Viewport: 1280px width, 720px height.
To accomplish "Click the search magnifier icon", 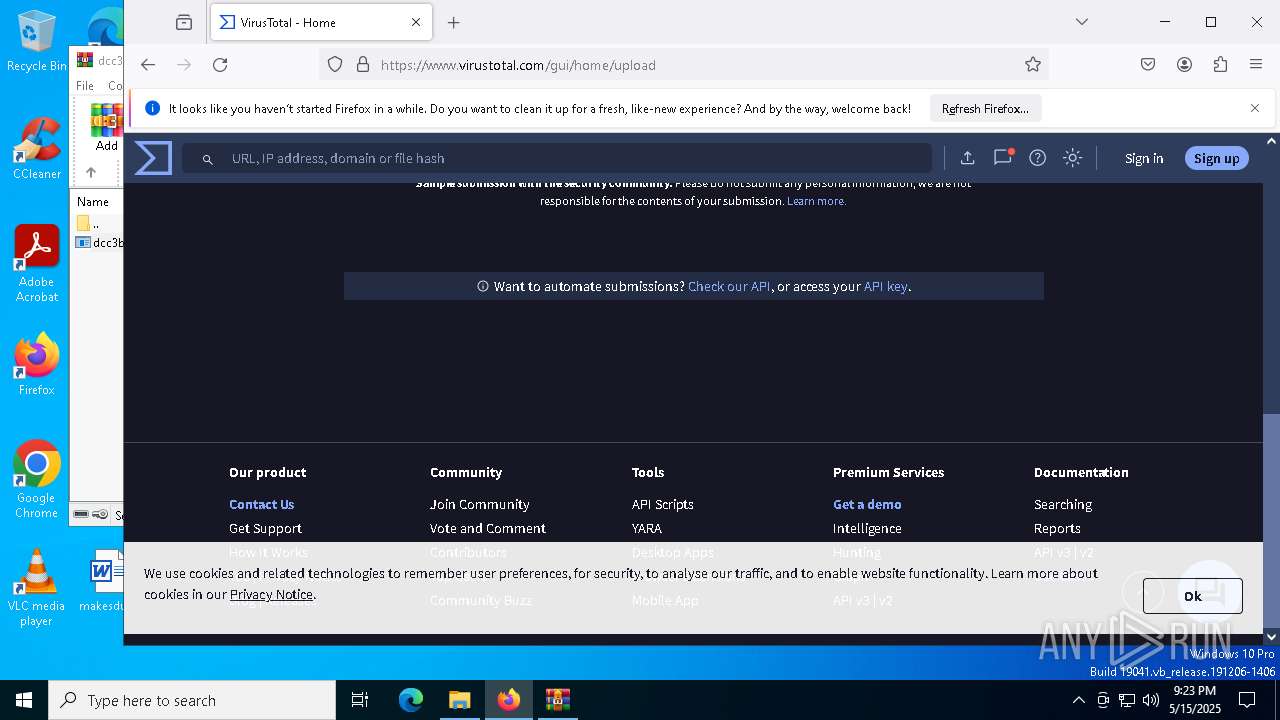I will pos(207,159).
